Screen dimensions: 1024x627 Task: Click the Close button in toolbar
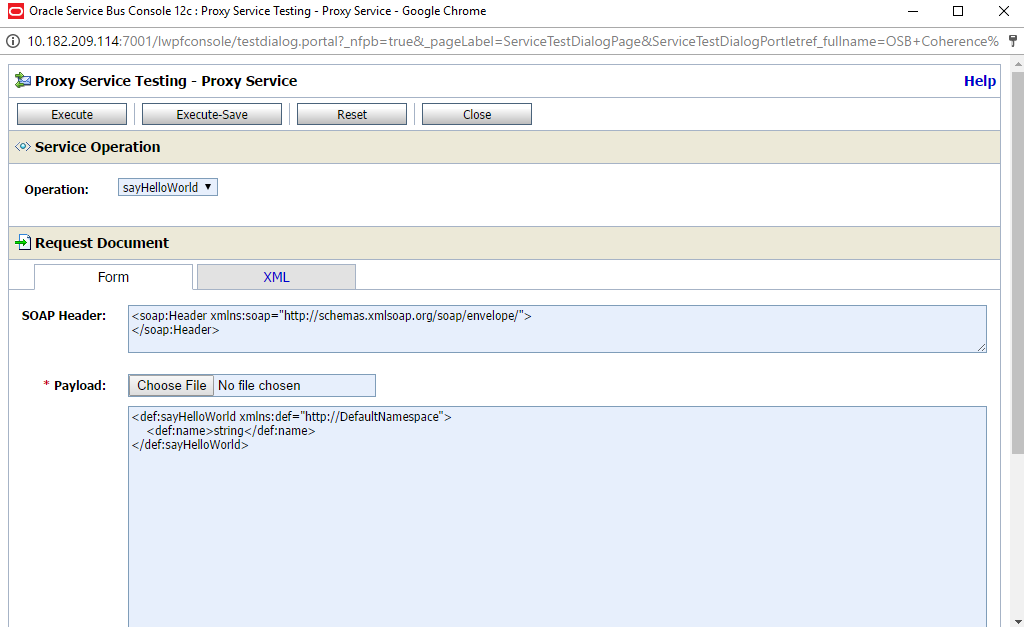click(x=477, y=114)
